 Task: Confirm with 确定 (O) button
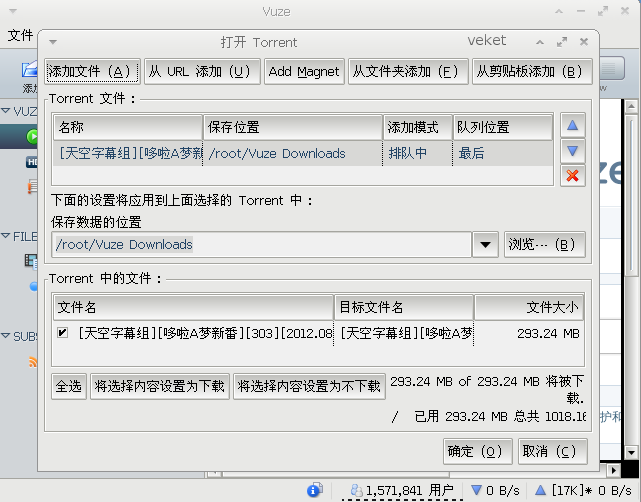[x=477, y=451]
